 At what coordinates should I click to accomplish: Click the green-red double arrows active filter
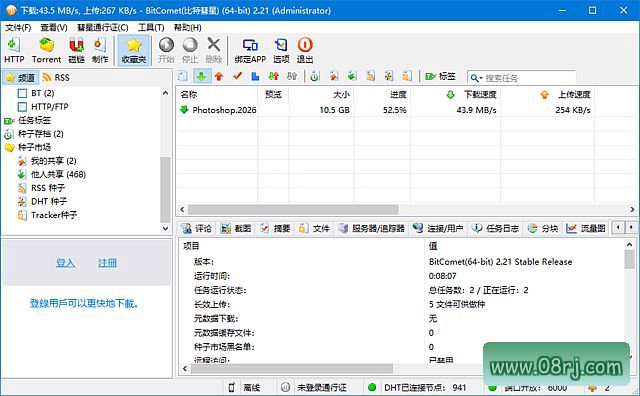click(273, 76)
